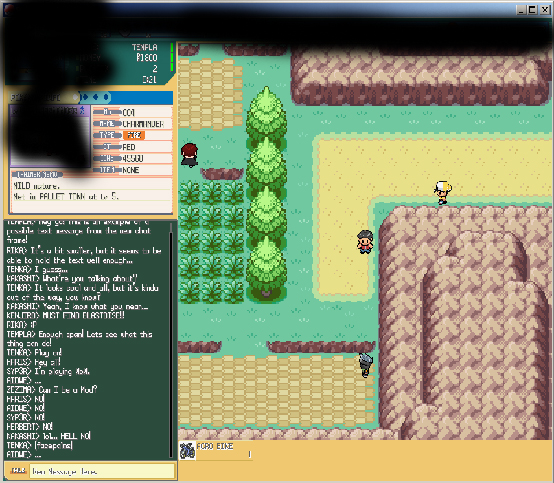The height and width of the screenshot is (483, 554).
Task: Click the red-haired character sprite near the grass
Action: (x=189, y=155)
